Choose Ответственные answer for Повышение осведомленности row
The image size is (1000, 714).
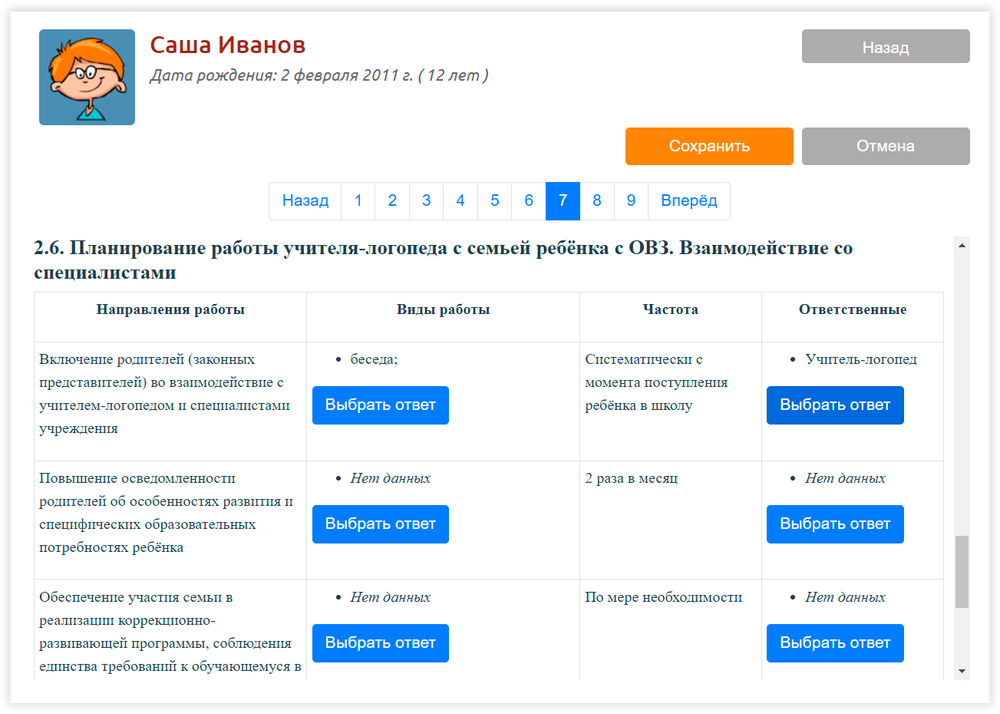pyautogui.click(x=835, y=524)
